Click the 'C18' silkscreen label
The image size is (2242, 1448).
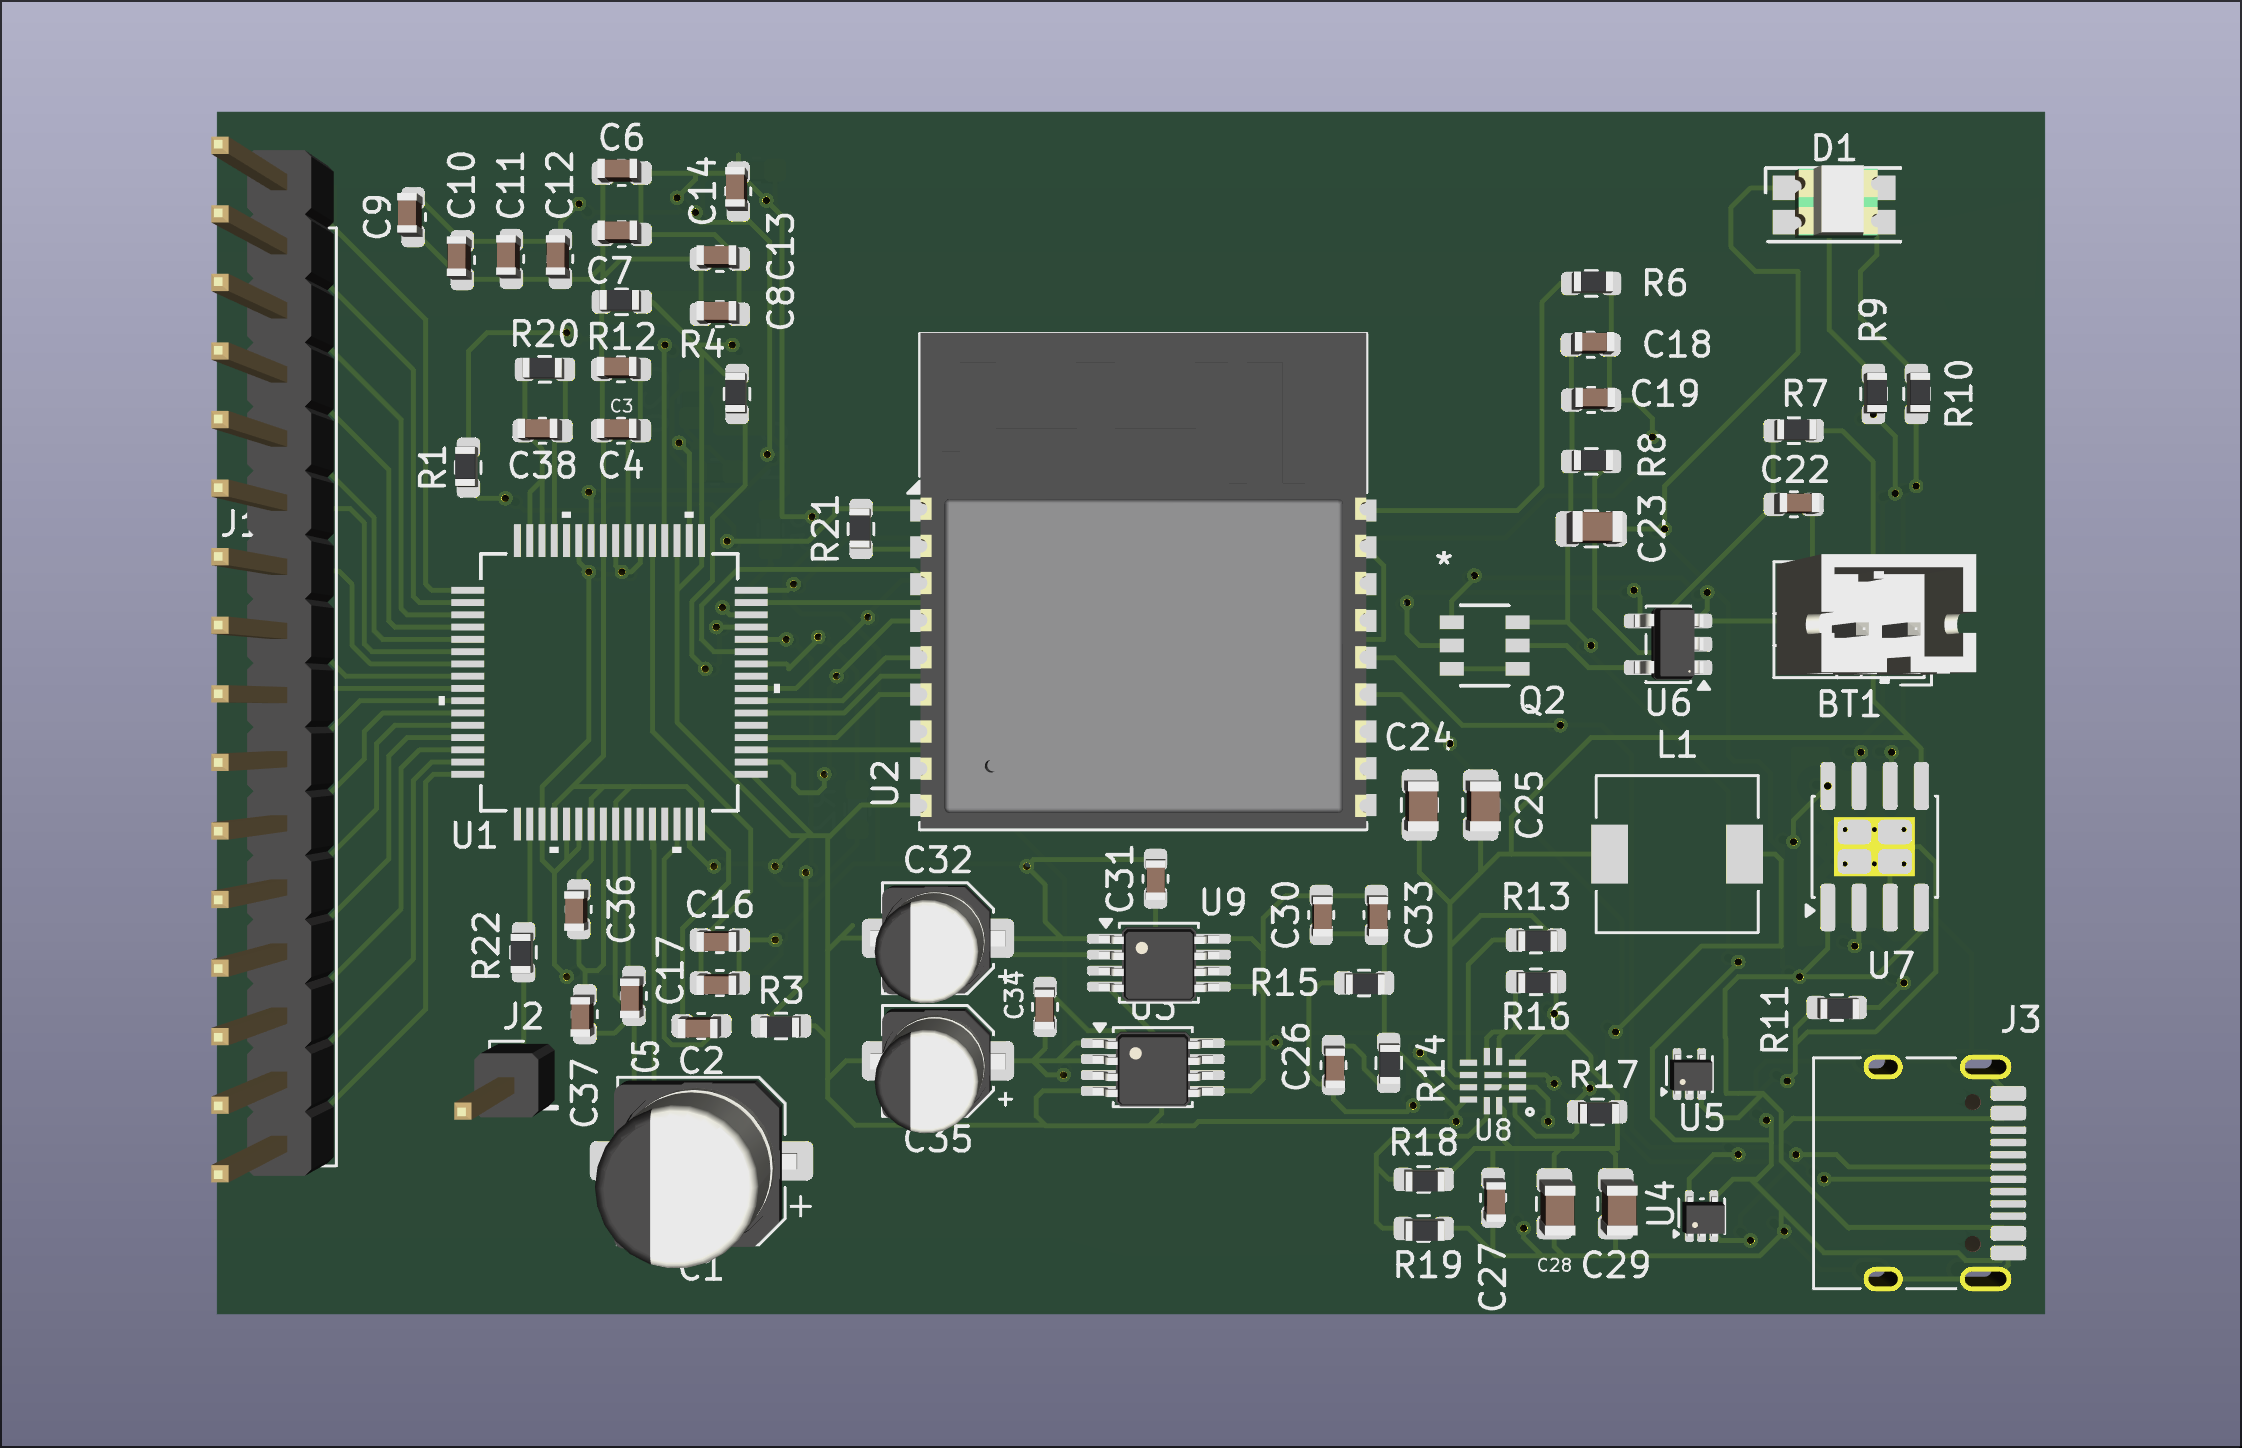1677,344
